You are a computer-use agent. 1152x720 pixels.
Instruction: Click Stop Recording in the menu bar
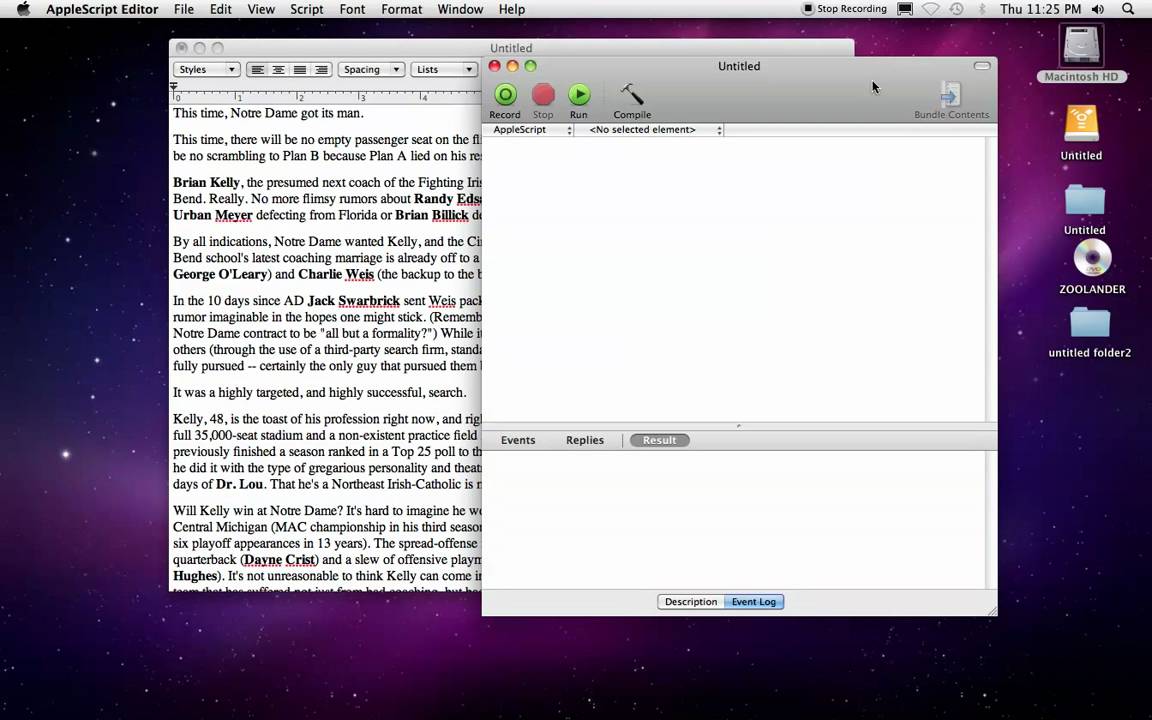(844, 9)
